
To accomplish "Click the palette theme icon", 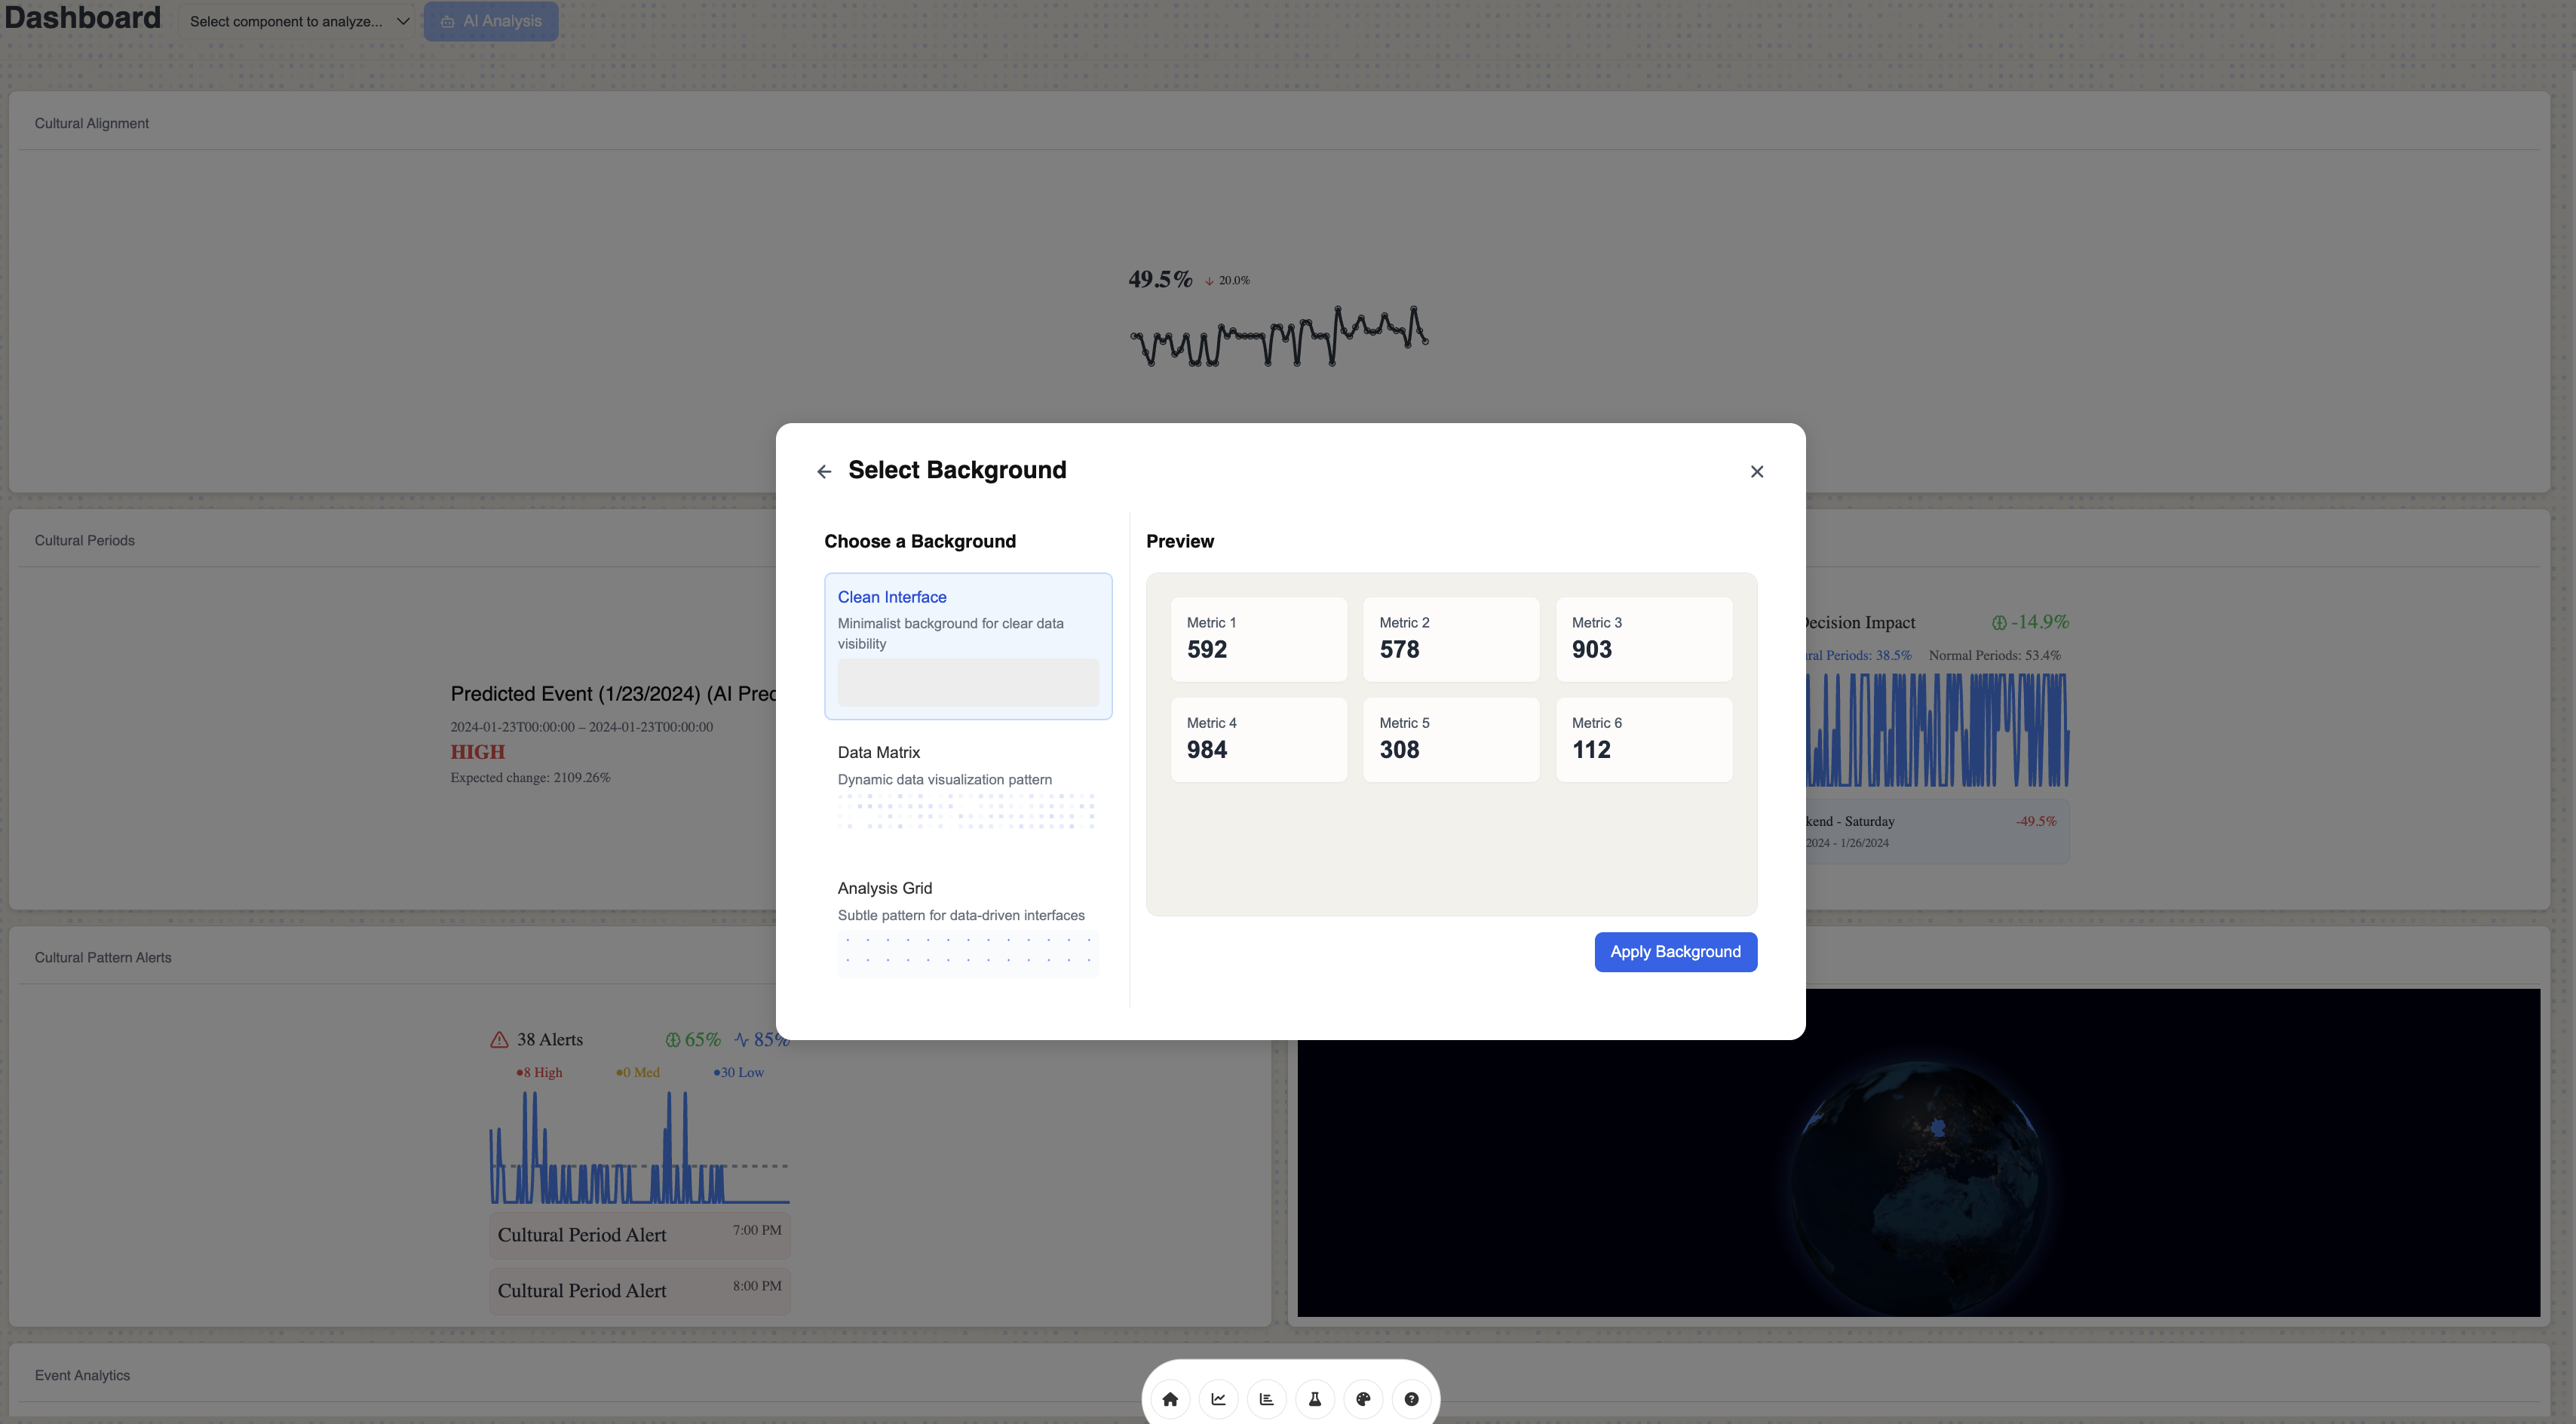I will (x=1363, y=1399).
